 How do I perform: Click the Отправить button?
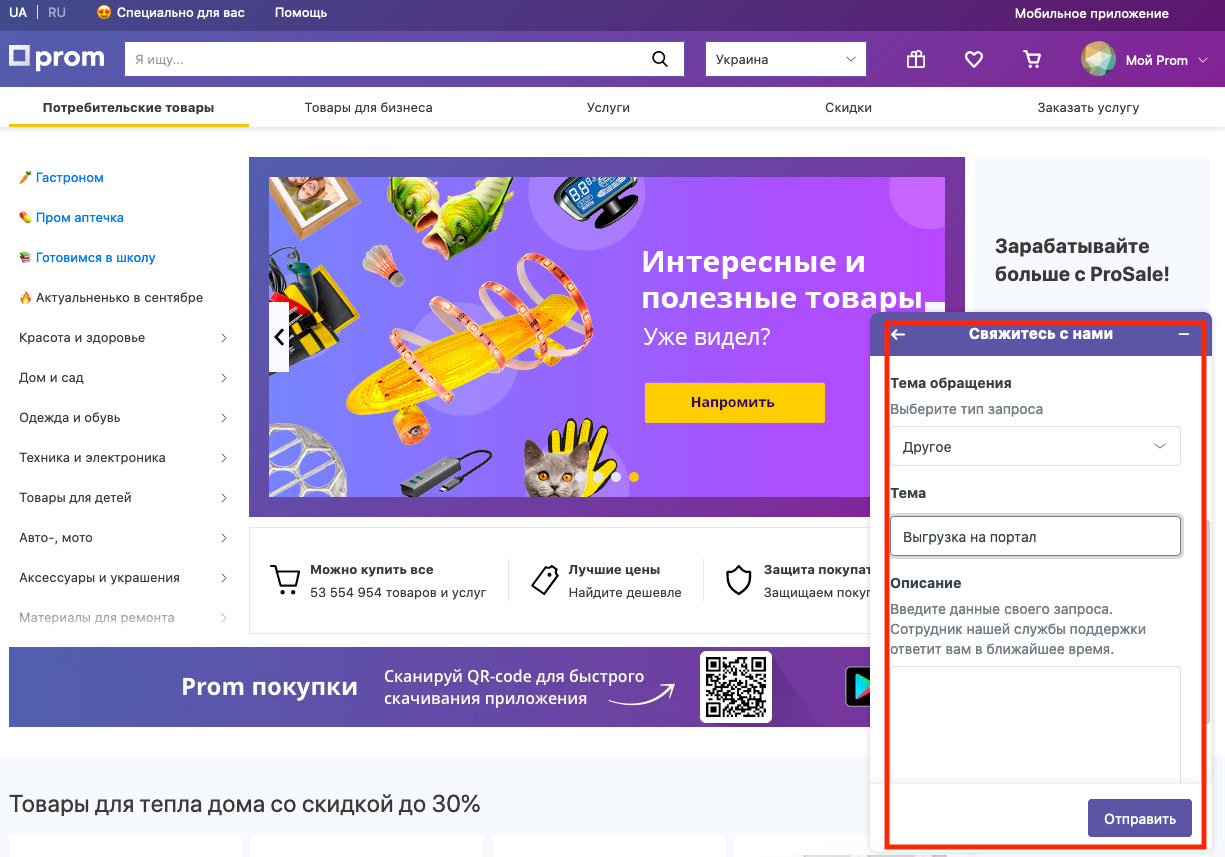tap(1140, 818)
